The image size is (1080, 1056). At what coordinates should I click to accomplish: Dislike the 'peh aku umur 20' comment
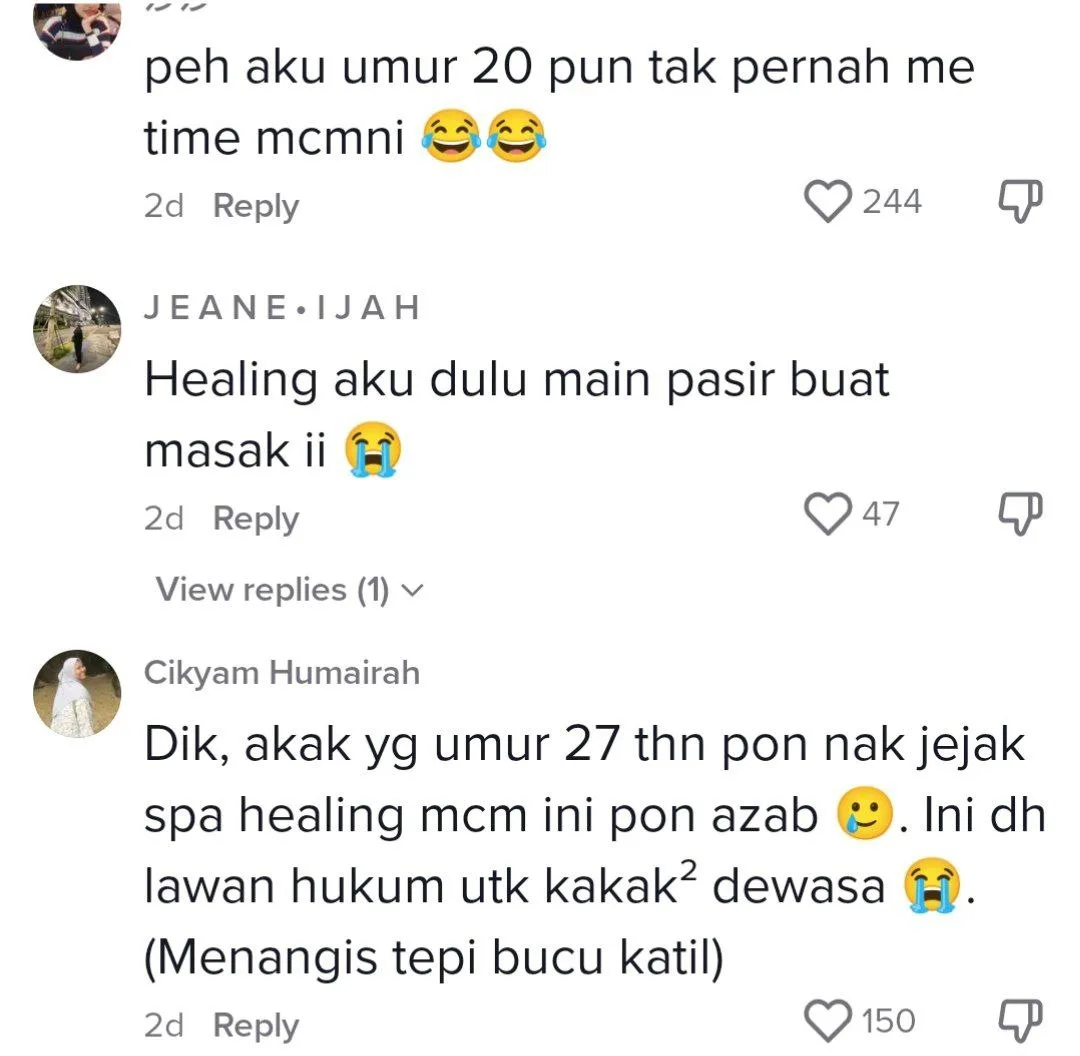(1021, 201)
